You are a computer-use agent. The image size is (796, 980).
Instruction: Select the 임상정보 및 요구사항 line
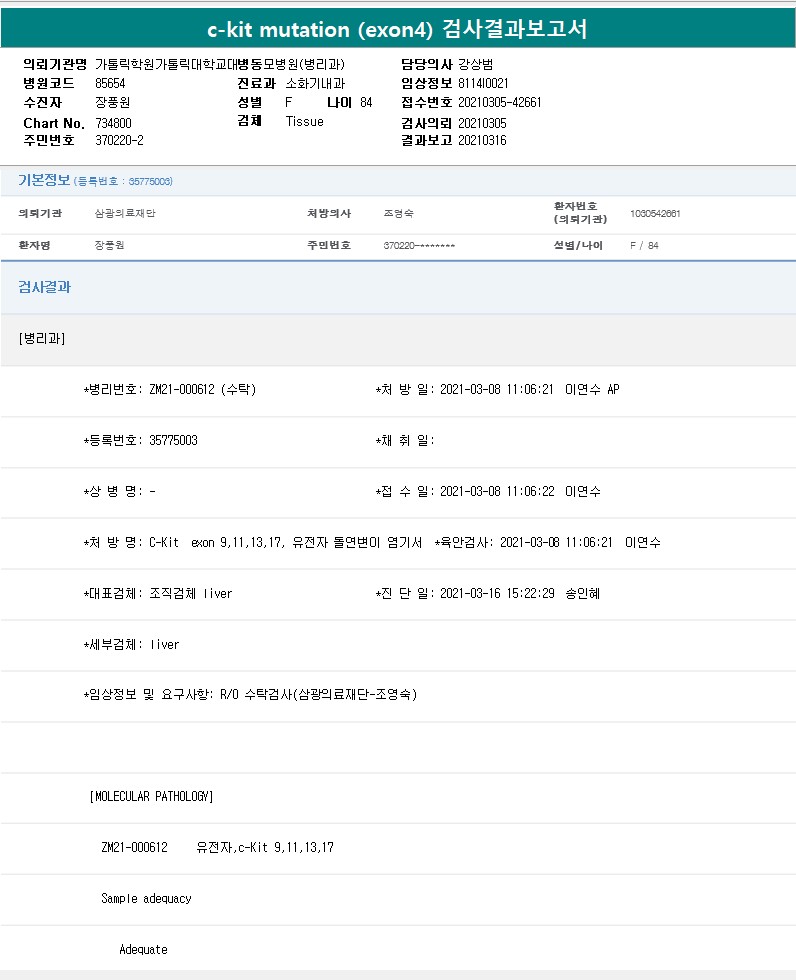(x=250, y=694)
